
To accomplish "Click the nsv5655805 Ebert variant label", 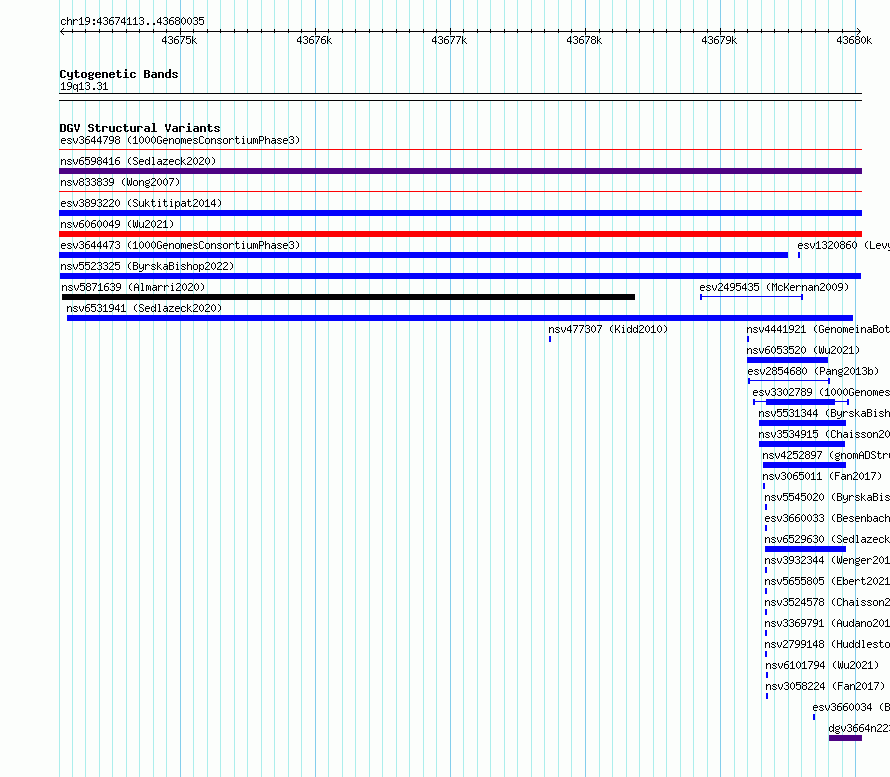I will point(827,581).
